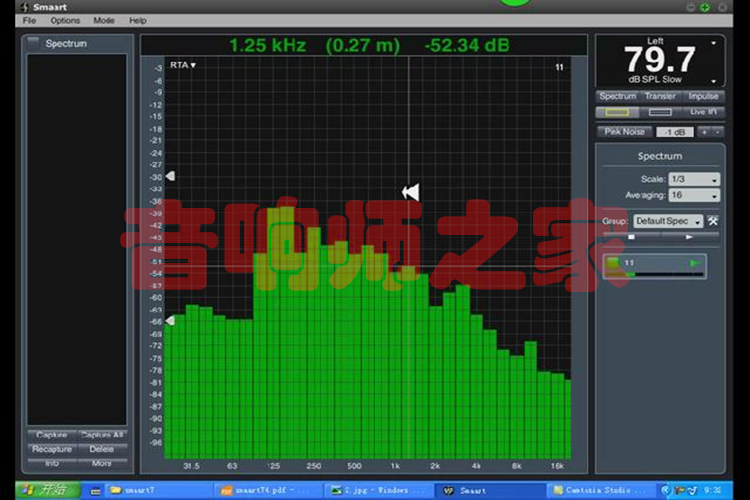Toggle the Pink Noise generator
Viewport: 750px width, 500px height.
tap(624, 132)
